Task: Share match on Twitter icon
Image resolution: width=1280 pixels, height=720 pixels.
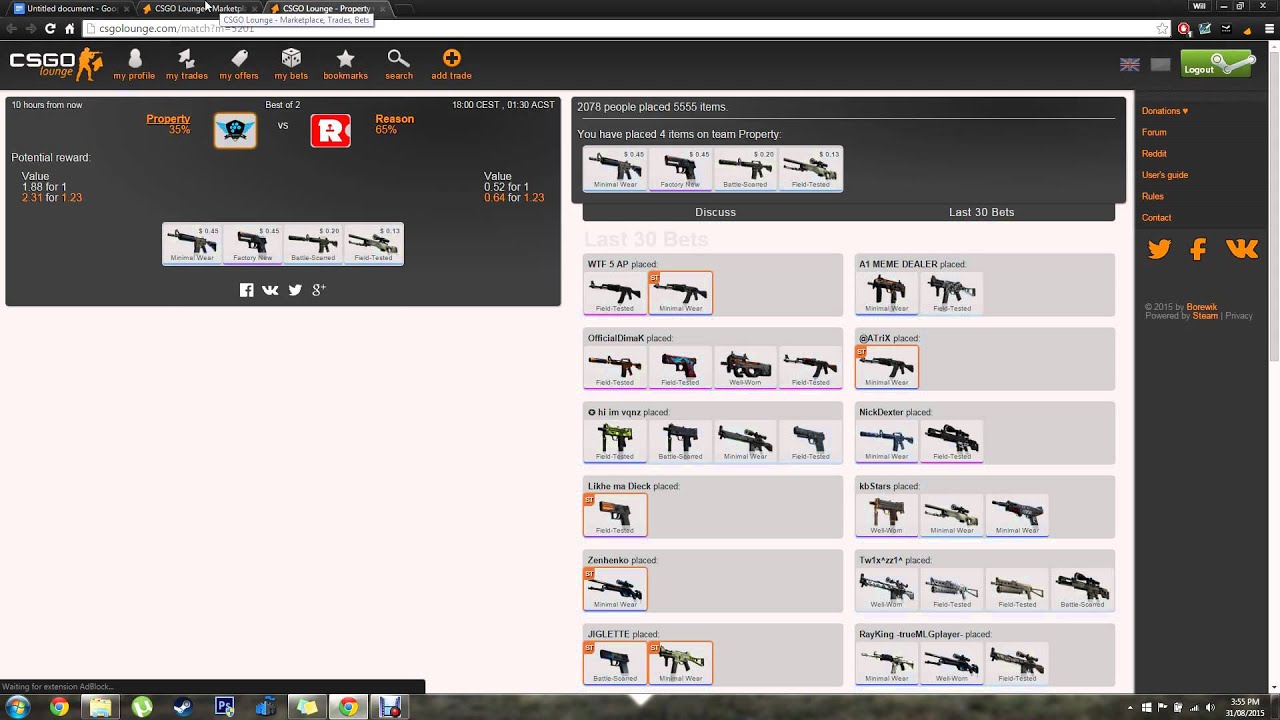Action: pyautogui.click(x=295, y=290)
